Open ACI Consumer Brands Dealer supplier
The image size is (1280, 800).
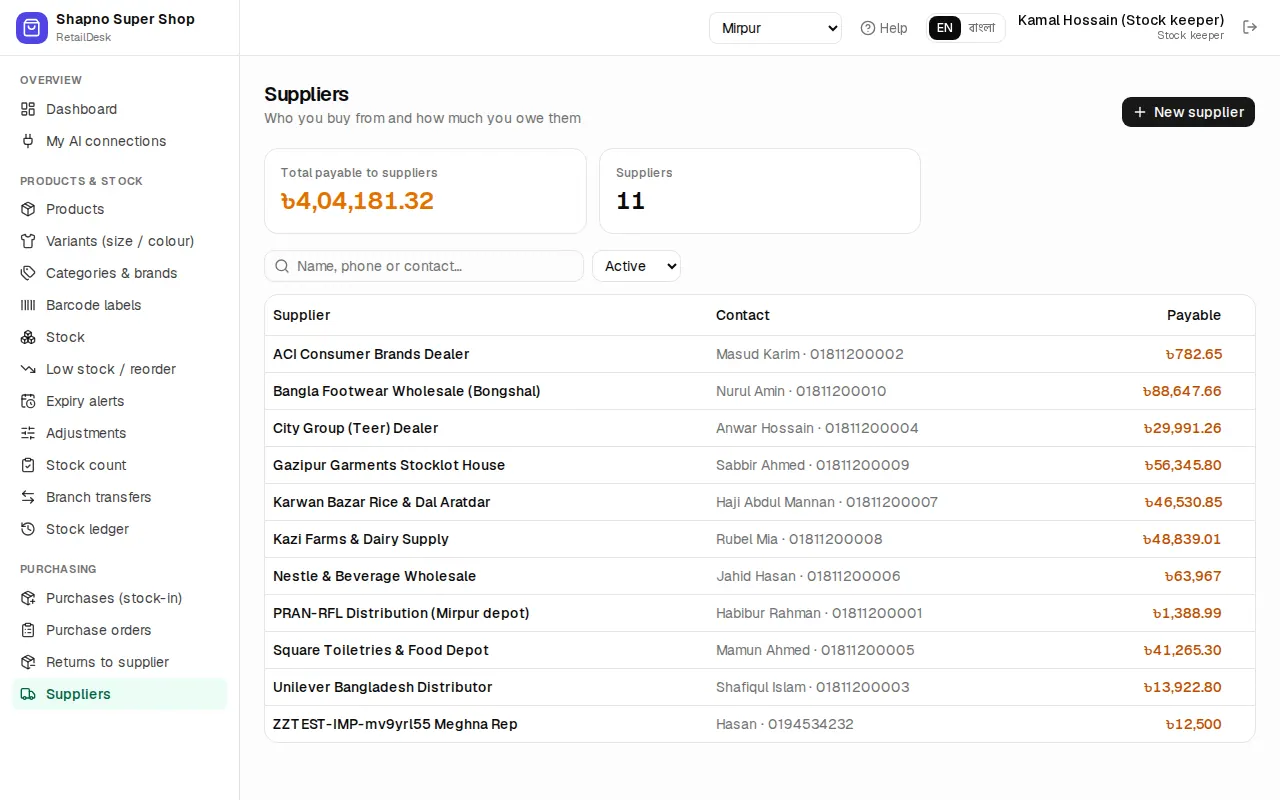(371, 354)
